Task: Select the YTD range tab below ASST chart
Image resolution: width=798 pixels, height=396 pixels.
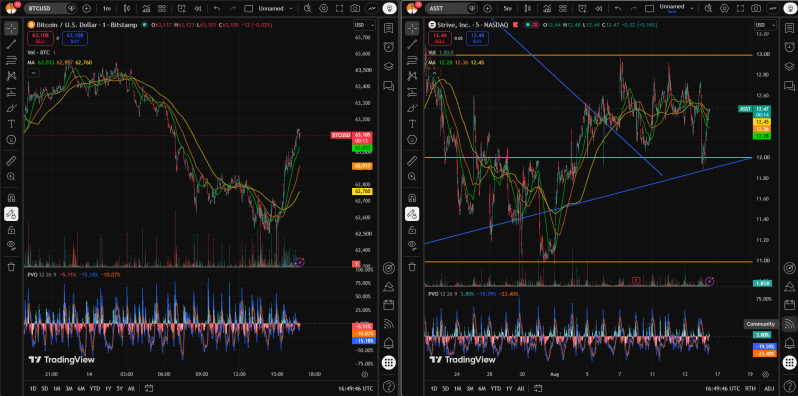Action: [495, 388]
